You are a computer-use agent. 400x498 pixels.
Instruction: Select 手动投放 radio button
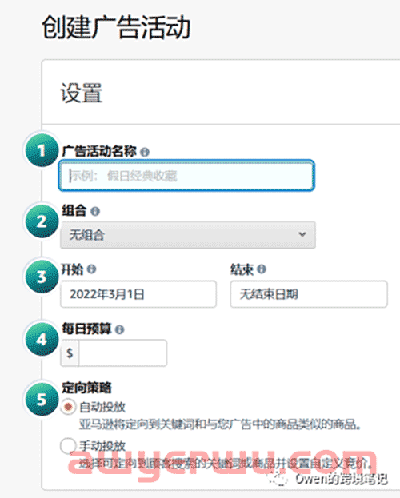pos(68,446)
